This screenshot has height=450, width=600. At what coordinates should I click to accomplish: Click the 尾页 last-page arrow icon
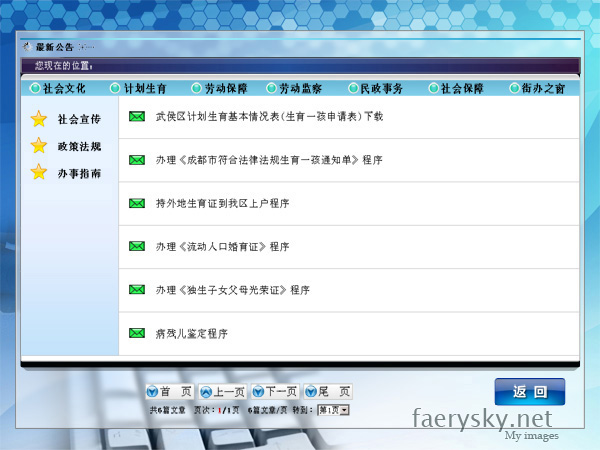click(309, 392)
